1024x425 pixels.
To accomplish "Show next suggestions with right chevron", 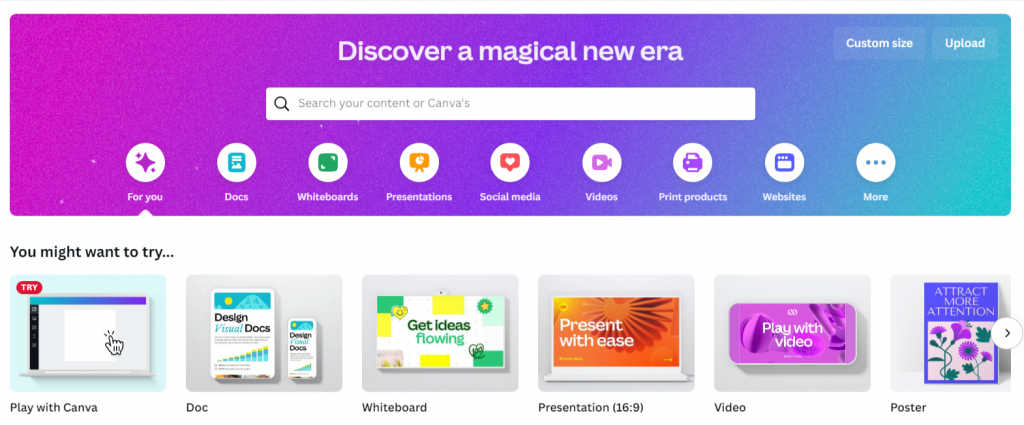I will tap(1007, 334).
